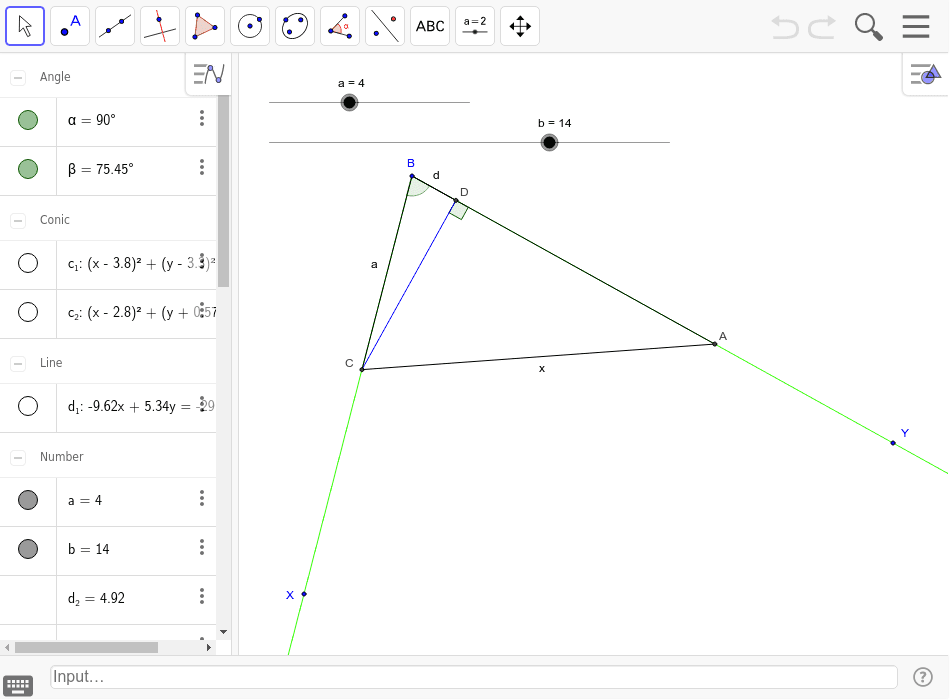Viewport: 950px width, 700px height.
Task: Select the Move arrow tool
Action: point(25,26)
